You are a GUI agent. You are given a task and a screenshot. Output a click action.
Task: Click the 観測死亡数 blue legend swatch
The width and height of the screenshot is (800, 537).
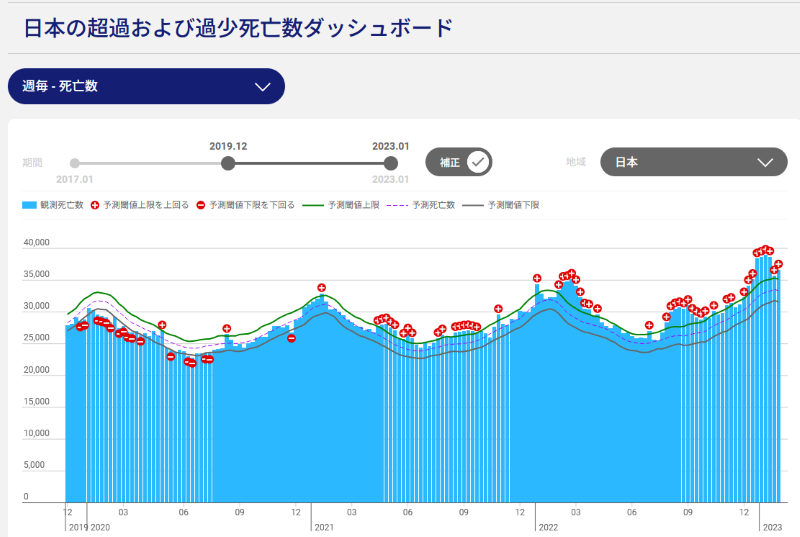[x=29, y=205]
